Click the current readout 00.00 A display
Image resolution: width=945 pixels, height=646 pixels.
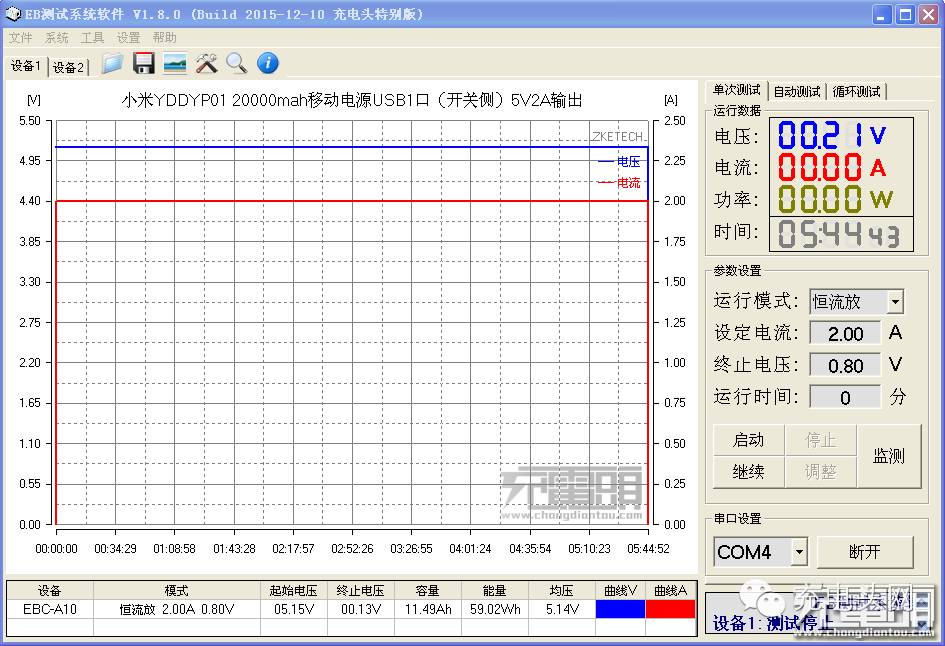(831, 167)
